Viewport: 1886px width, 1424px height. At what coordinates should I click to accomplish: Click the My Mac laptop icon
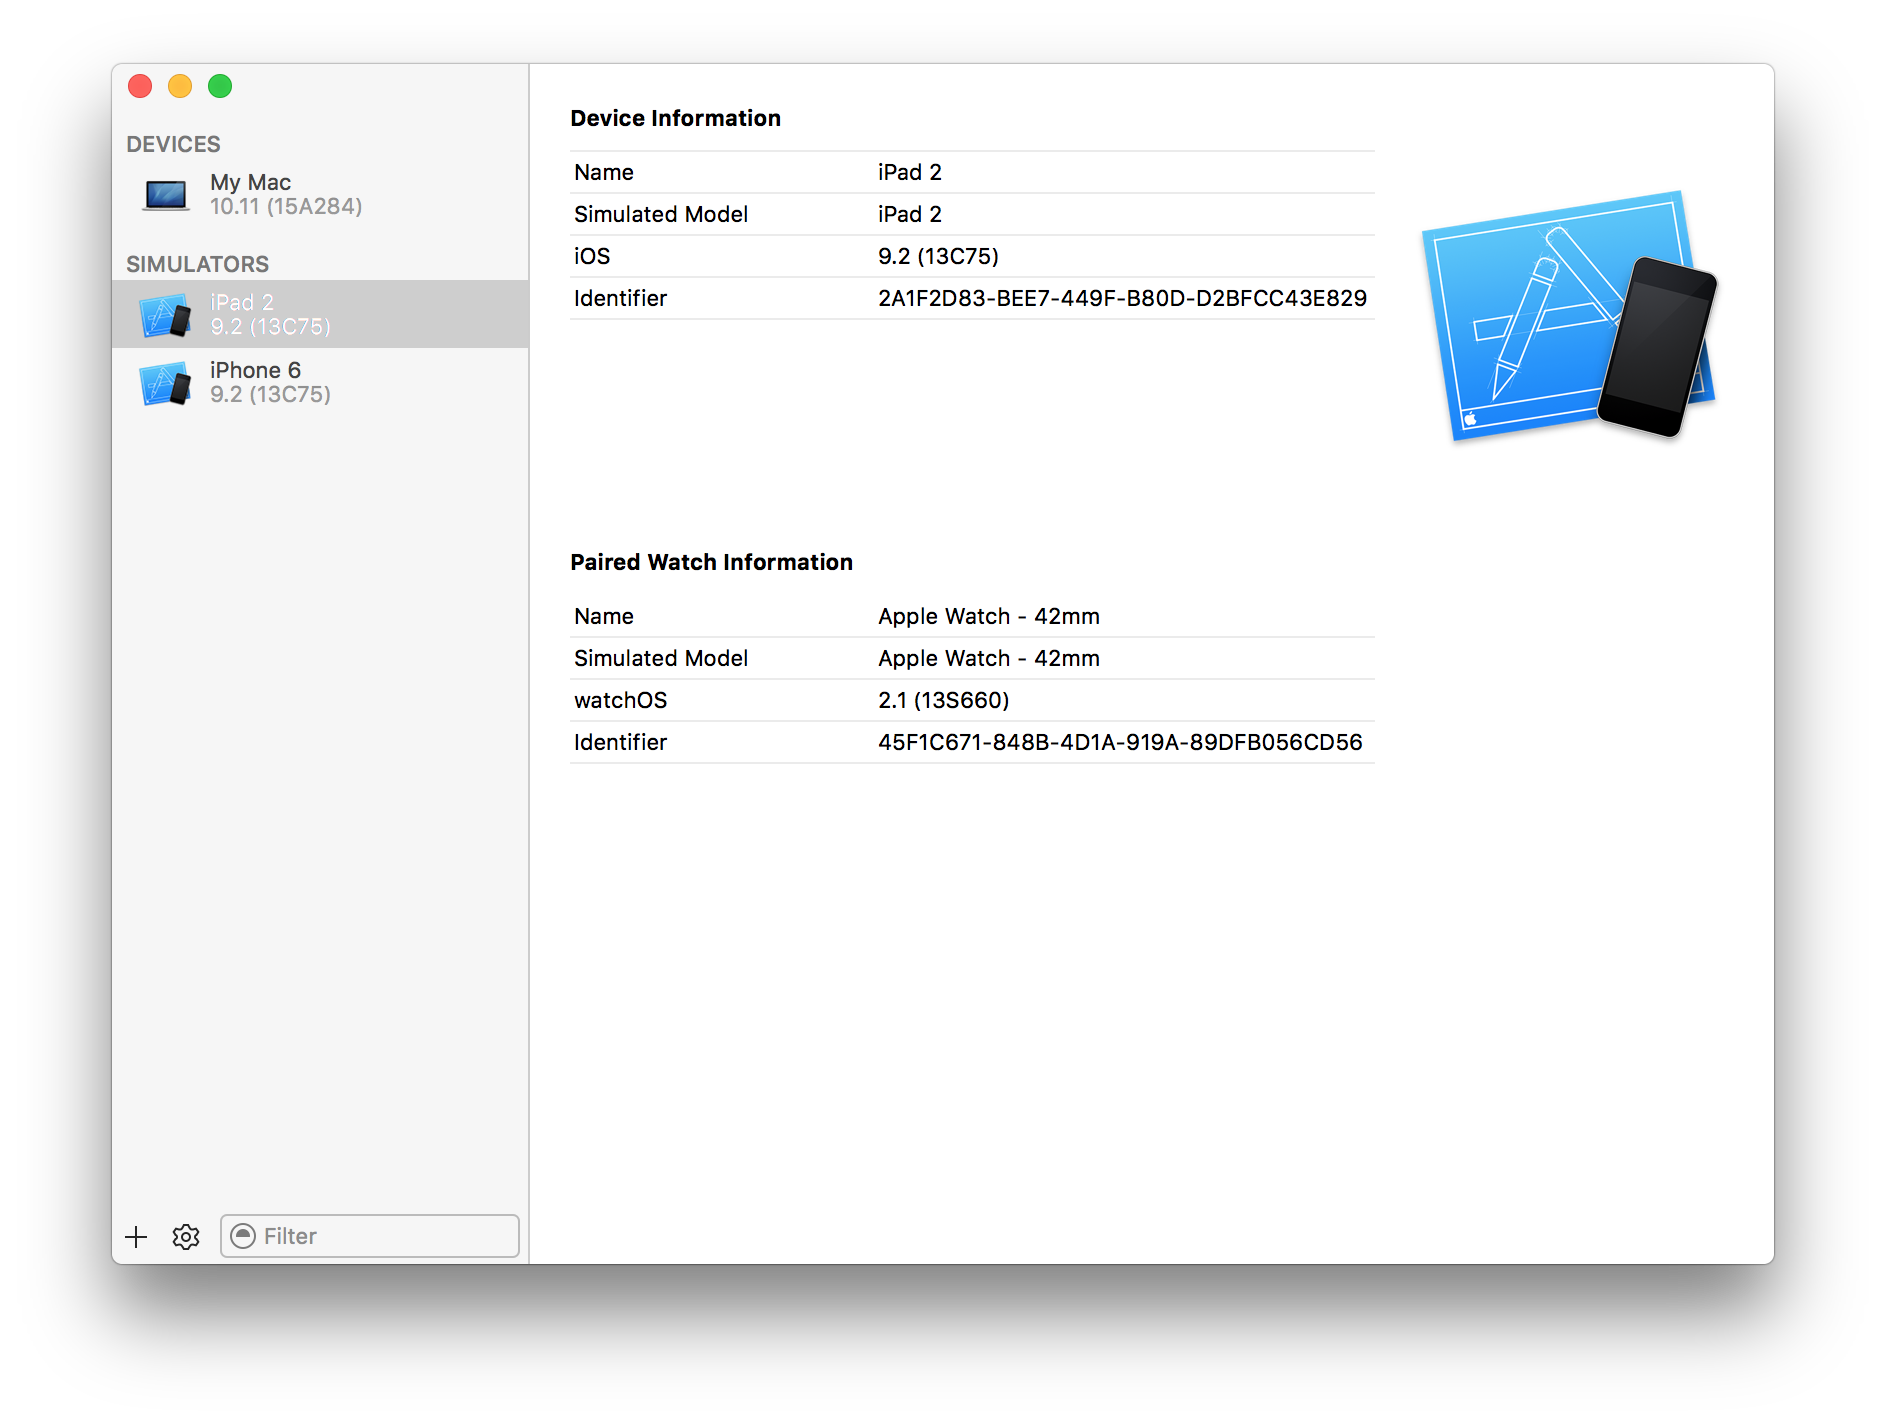click(x=166, y=195)
